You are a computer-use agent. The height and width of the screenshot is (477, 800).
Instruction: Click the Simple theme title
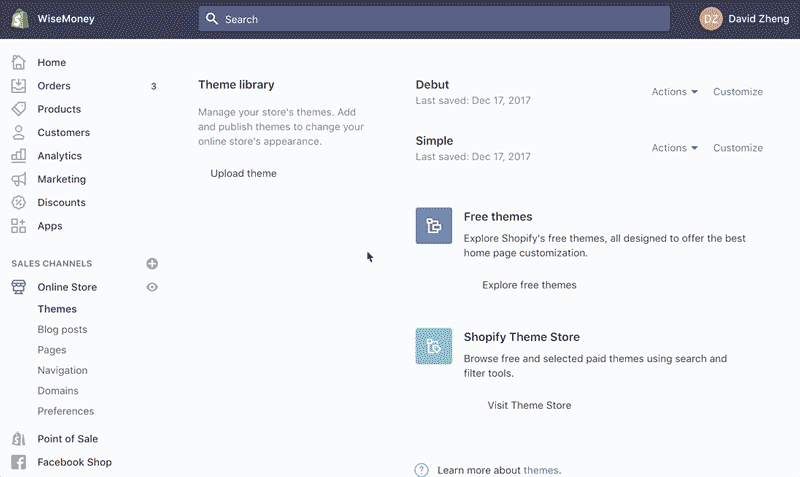pyautogui.click(x=434, y=141)
